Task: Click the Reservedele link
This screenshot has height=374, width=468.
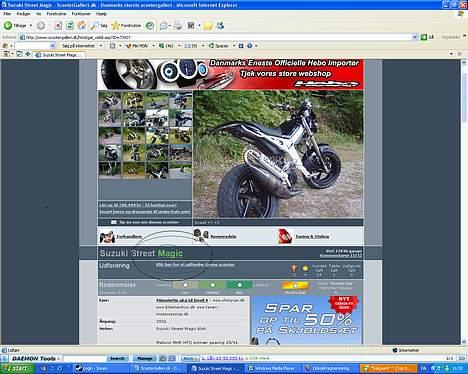Action: [x=223, y=236]
